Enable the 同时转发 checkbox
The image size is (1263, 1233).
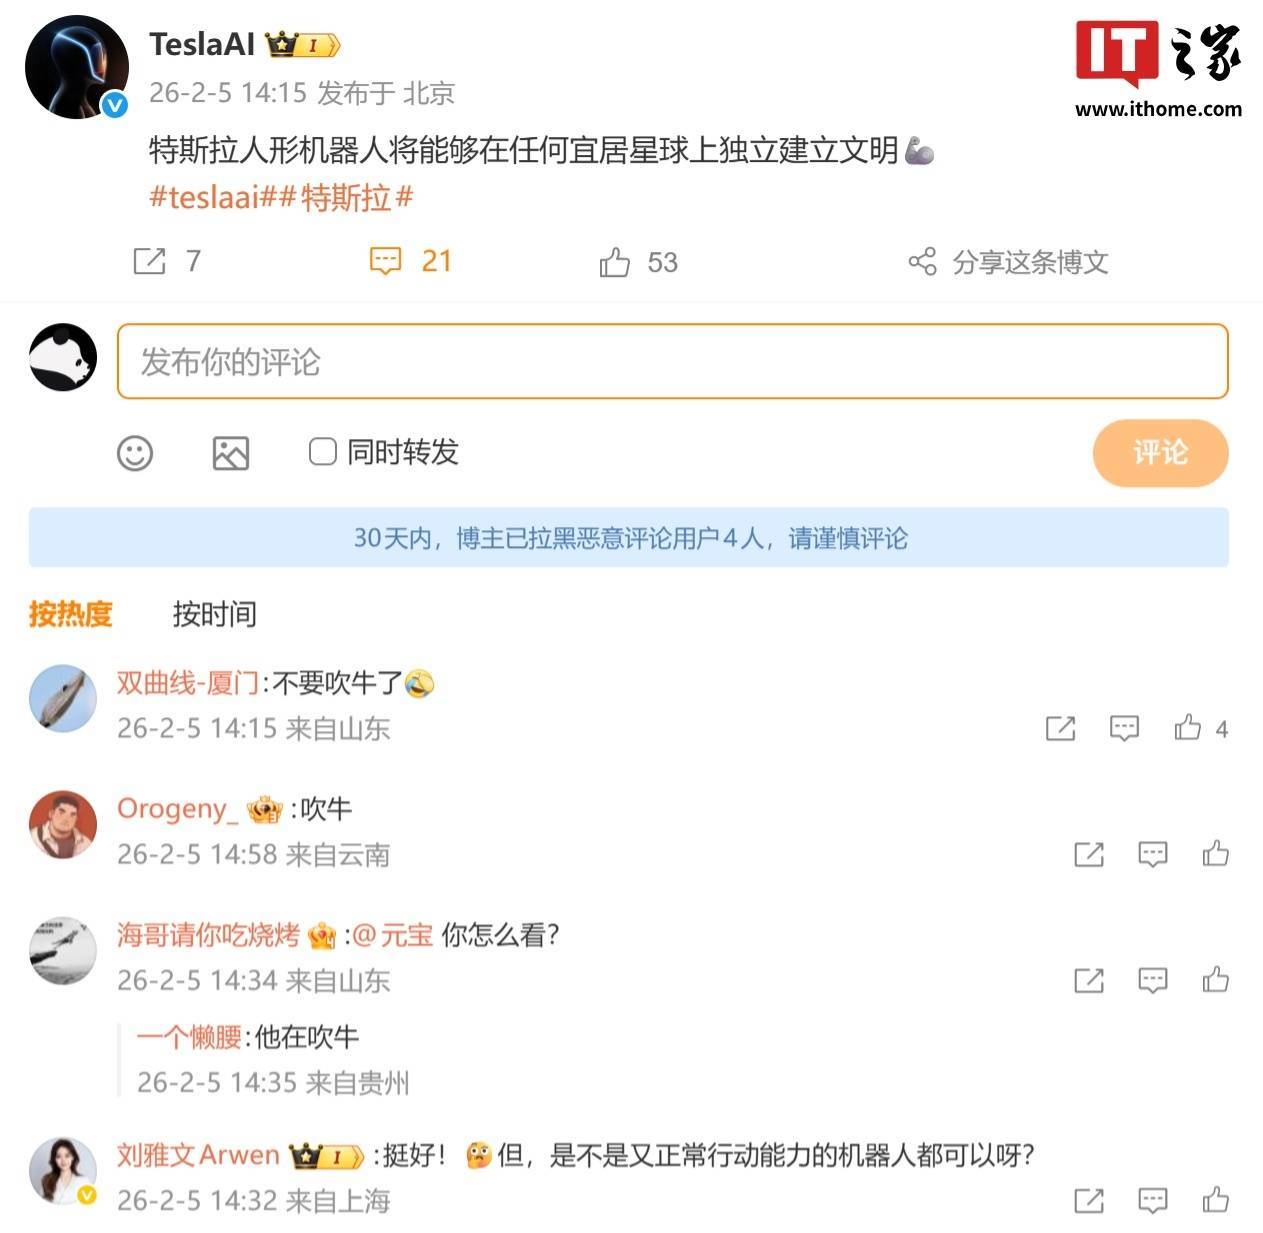pos(322,452)
